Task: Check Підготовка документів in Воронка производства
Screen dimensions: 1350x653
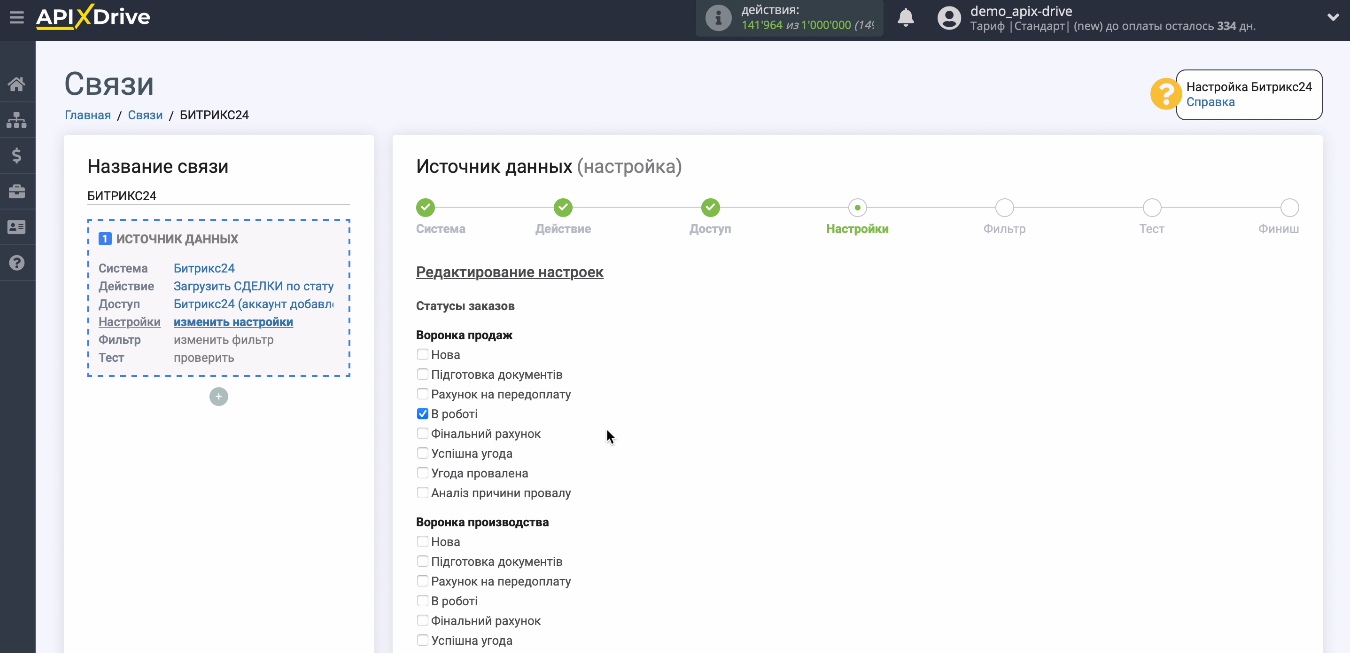Action: [423, 562]
